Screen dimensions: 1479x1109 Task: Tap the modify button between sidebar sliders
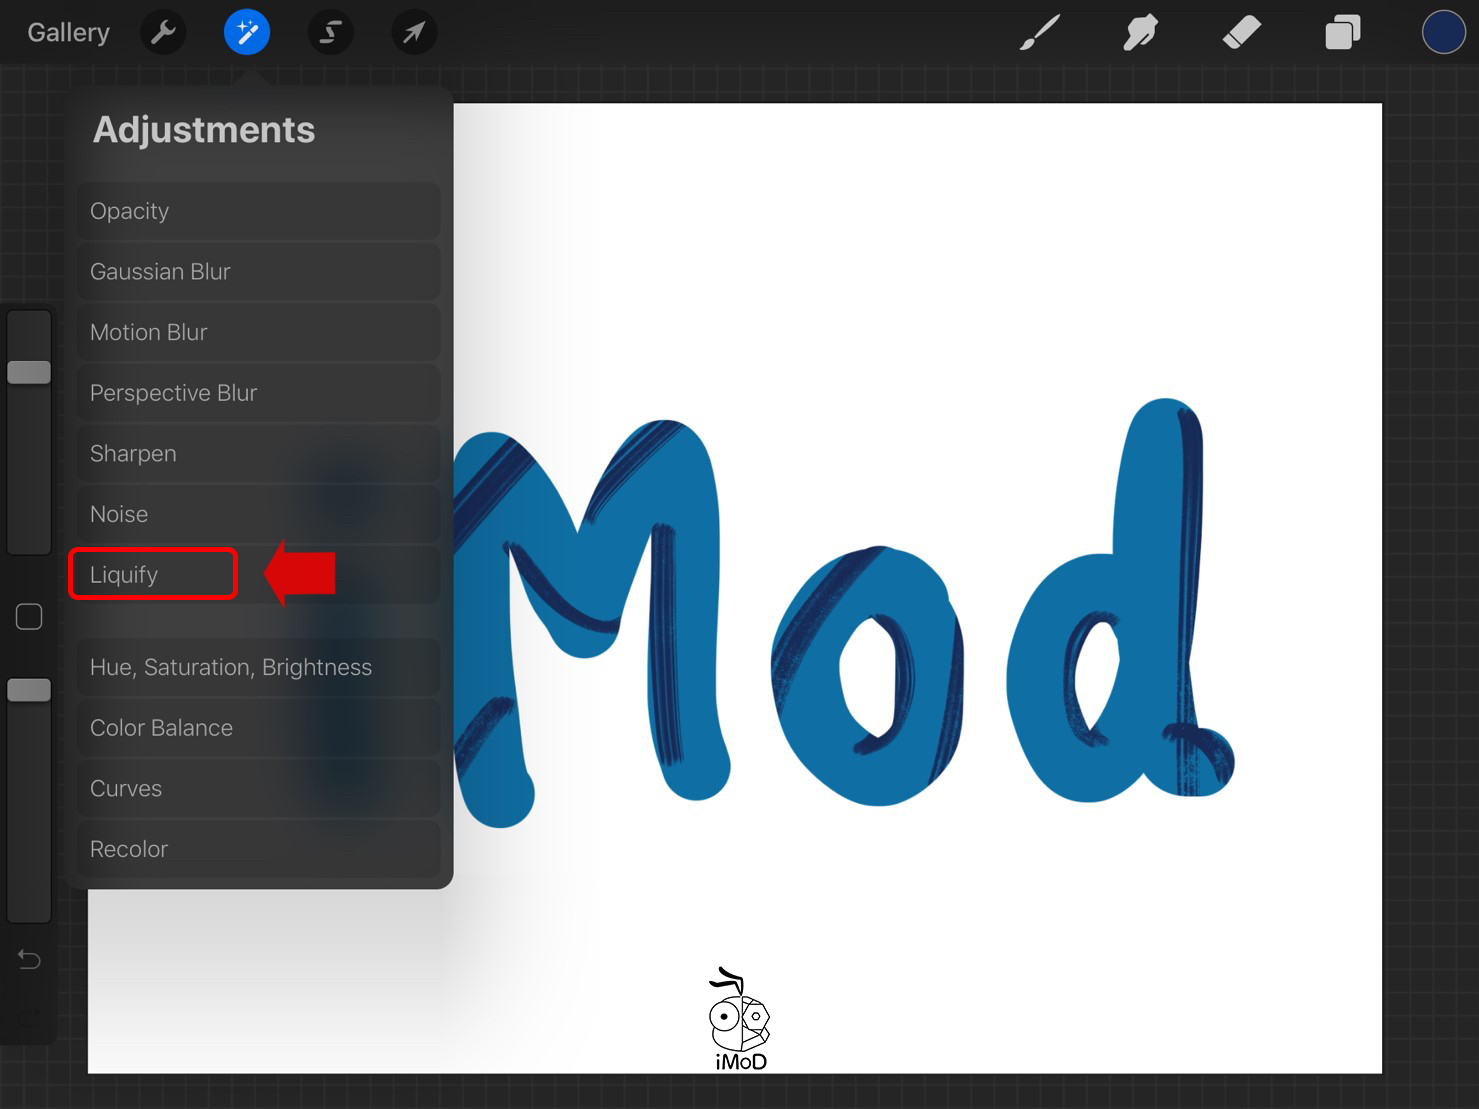pos(29,617)
